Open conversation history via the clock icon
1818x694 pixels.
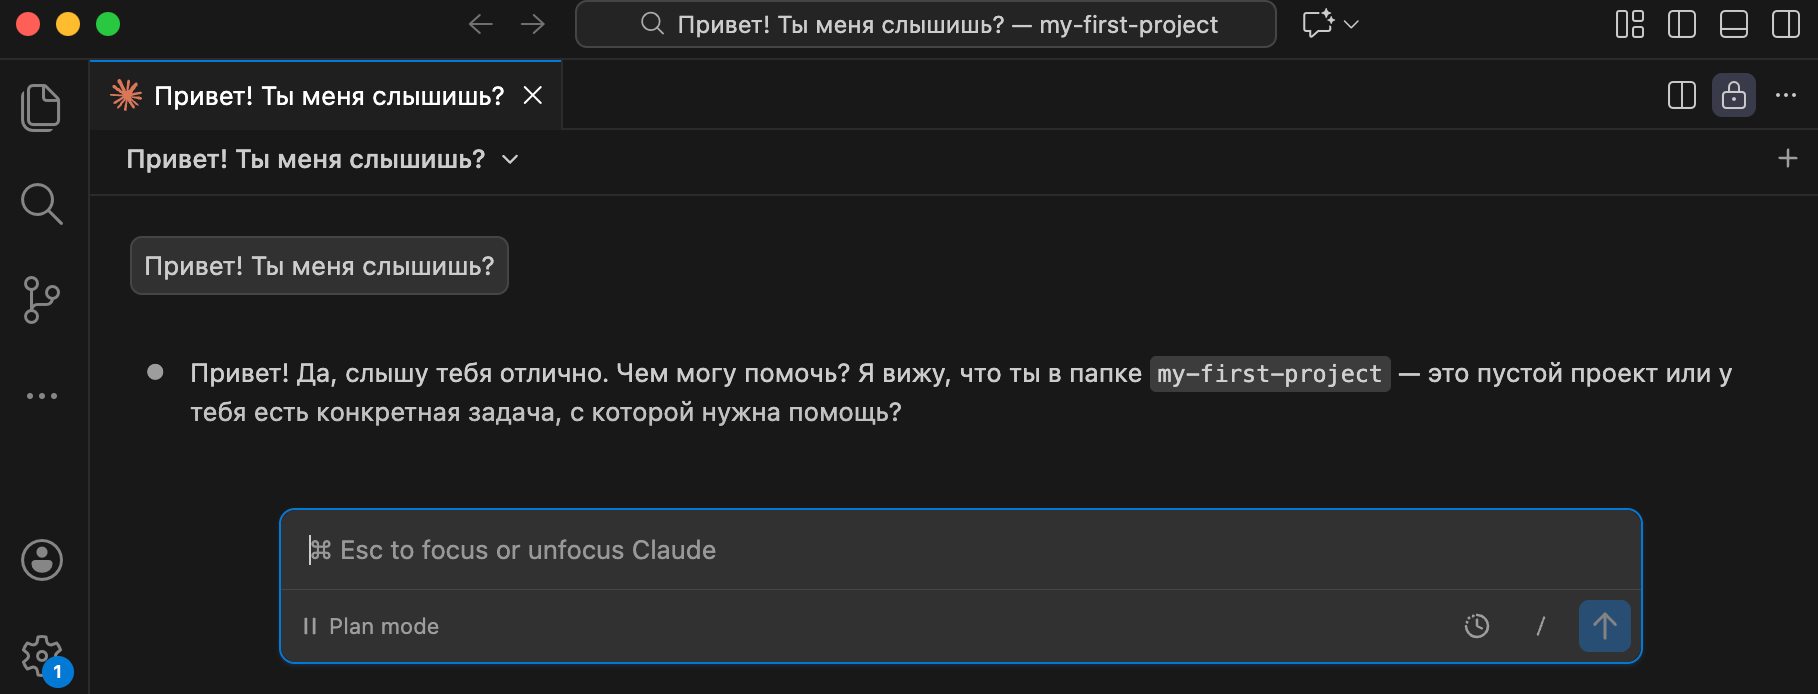click(x=1477, y=626)
